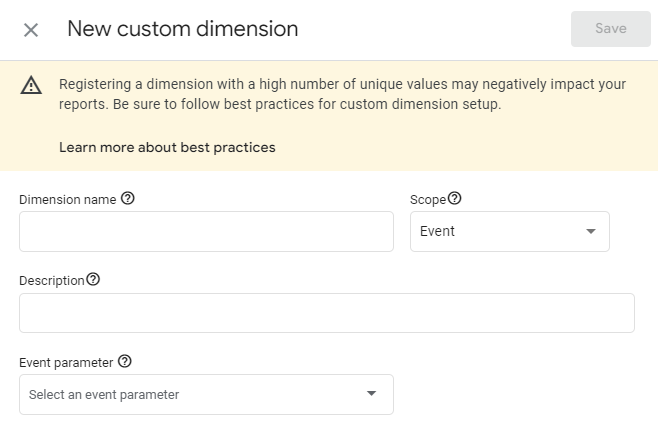The height and width of the screenshot is (435, 658).
Task: Click the New custom dimension title
Action: [x=183, y=29]
